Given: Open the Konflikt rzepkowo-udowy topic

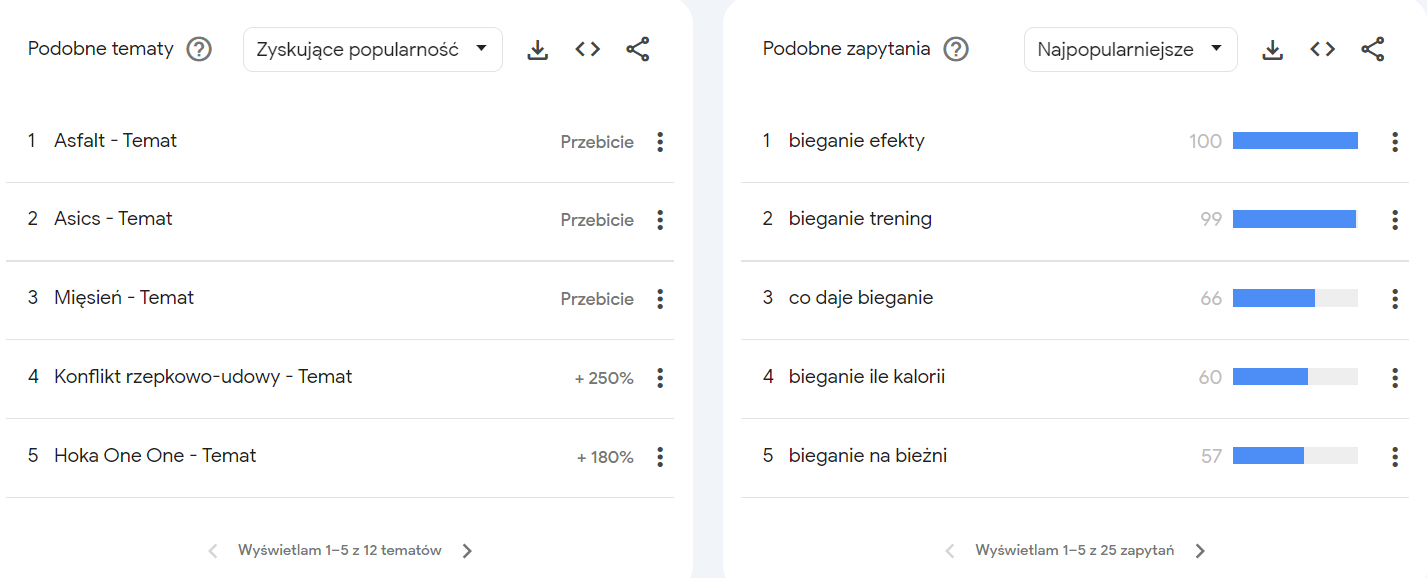Looking at the screenshot, I should pos(203,377).
